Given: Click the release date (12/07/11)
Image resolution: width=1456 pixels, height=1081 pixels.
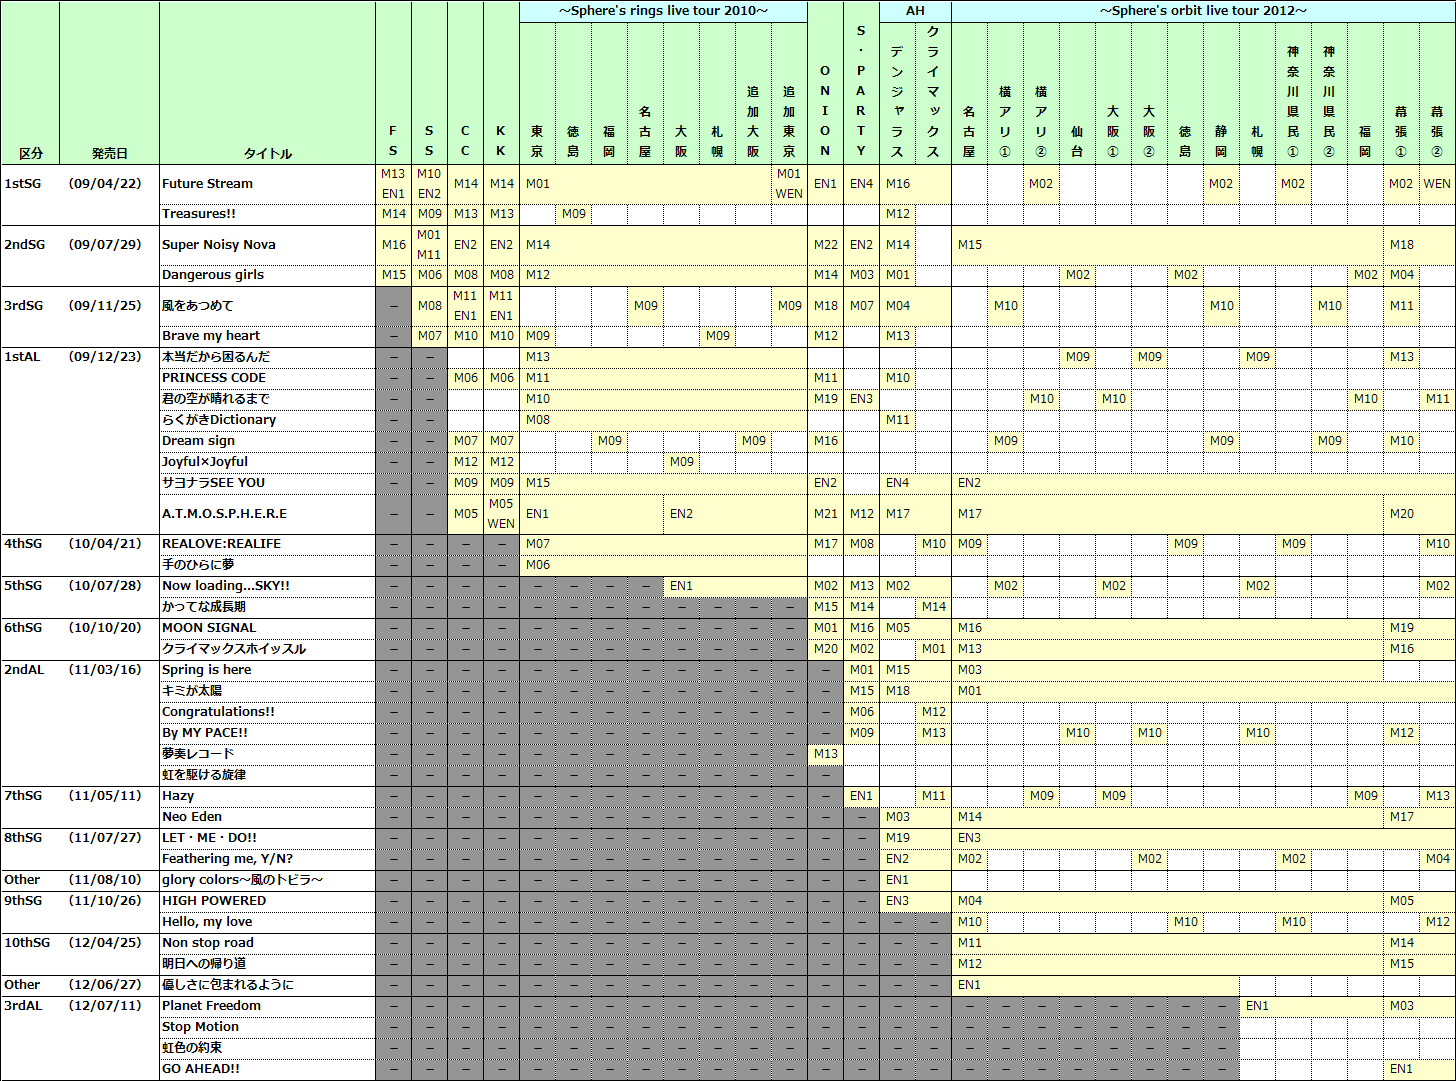Looking at the screenshot, I should (x=105, y=1006).
